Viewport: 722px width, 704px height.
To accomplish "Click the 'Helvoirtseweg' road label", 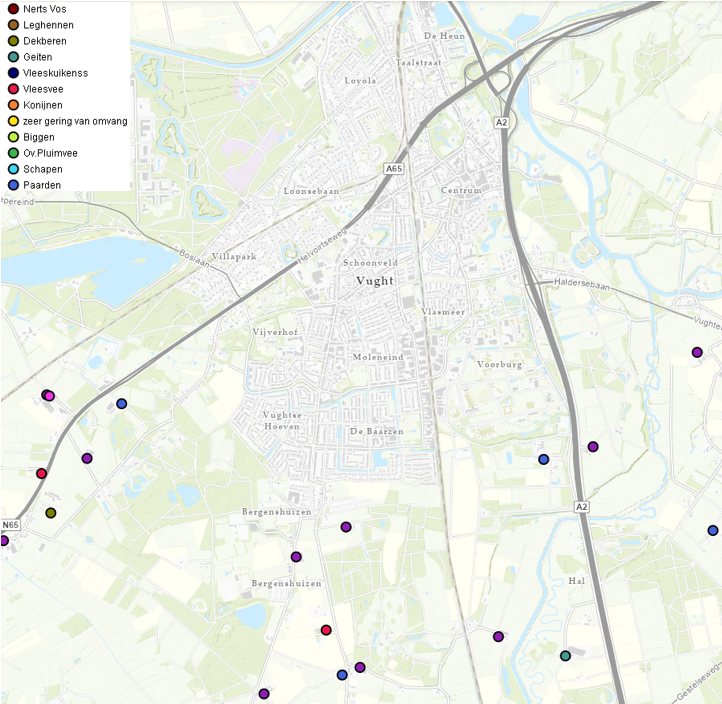I will tap(321, 246).
